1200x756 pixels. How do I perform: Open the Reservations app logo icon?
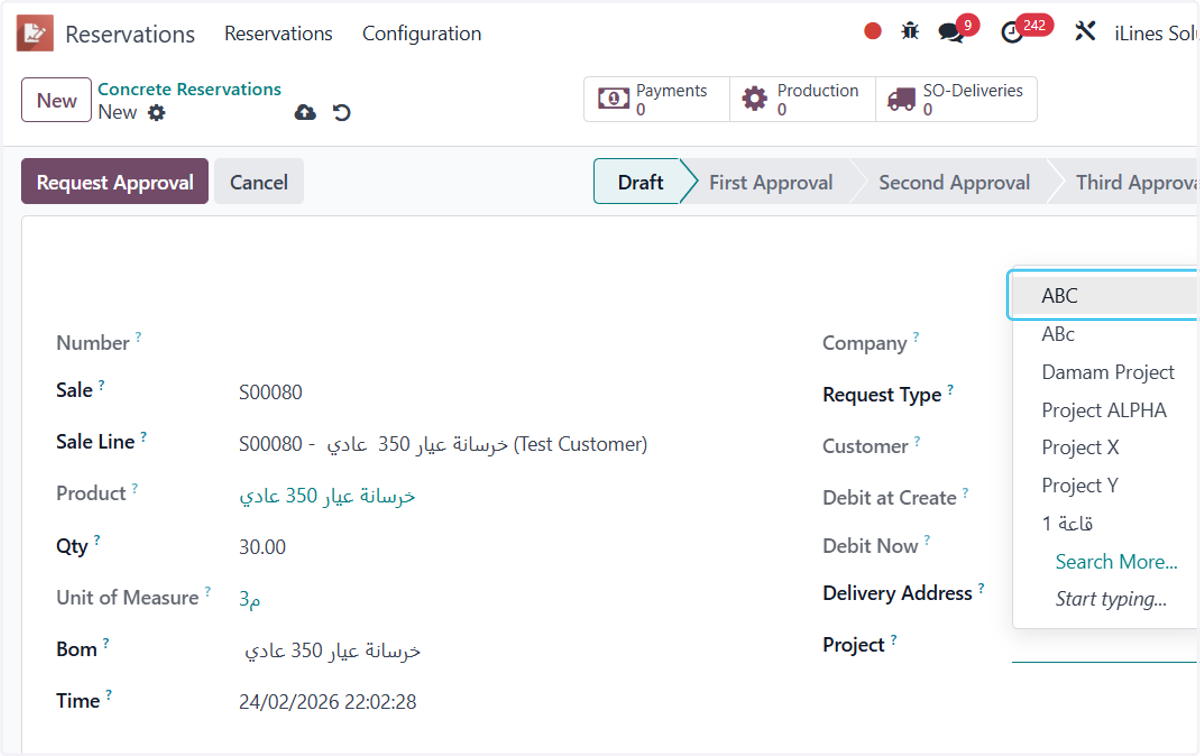point(35,33)
